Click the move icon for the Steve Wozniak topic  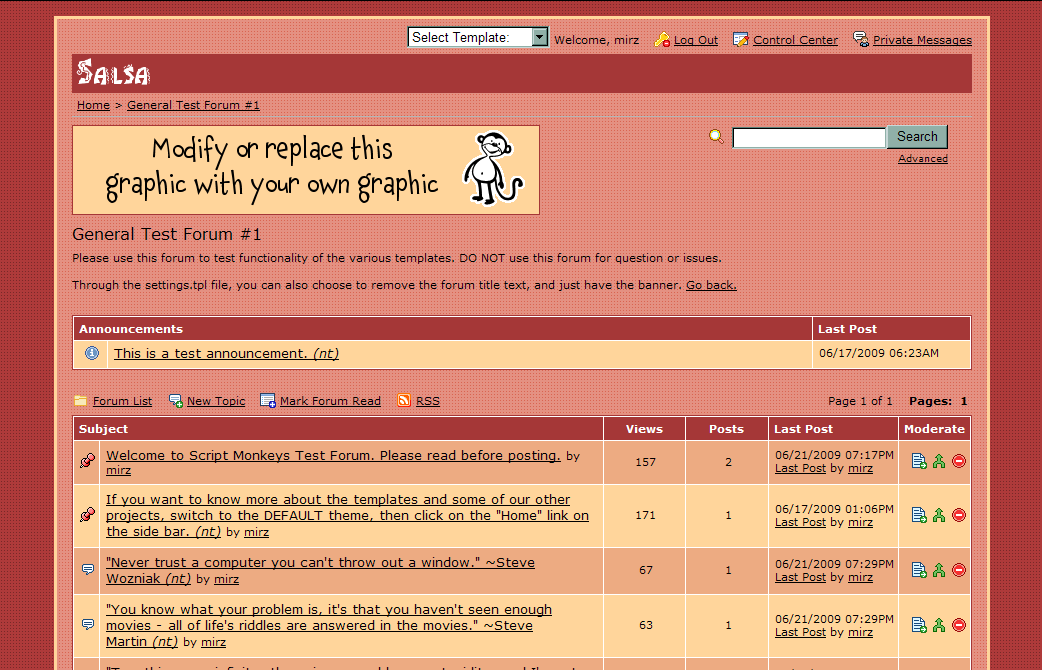click(919, 570)
